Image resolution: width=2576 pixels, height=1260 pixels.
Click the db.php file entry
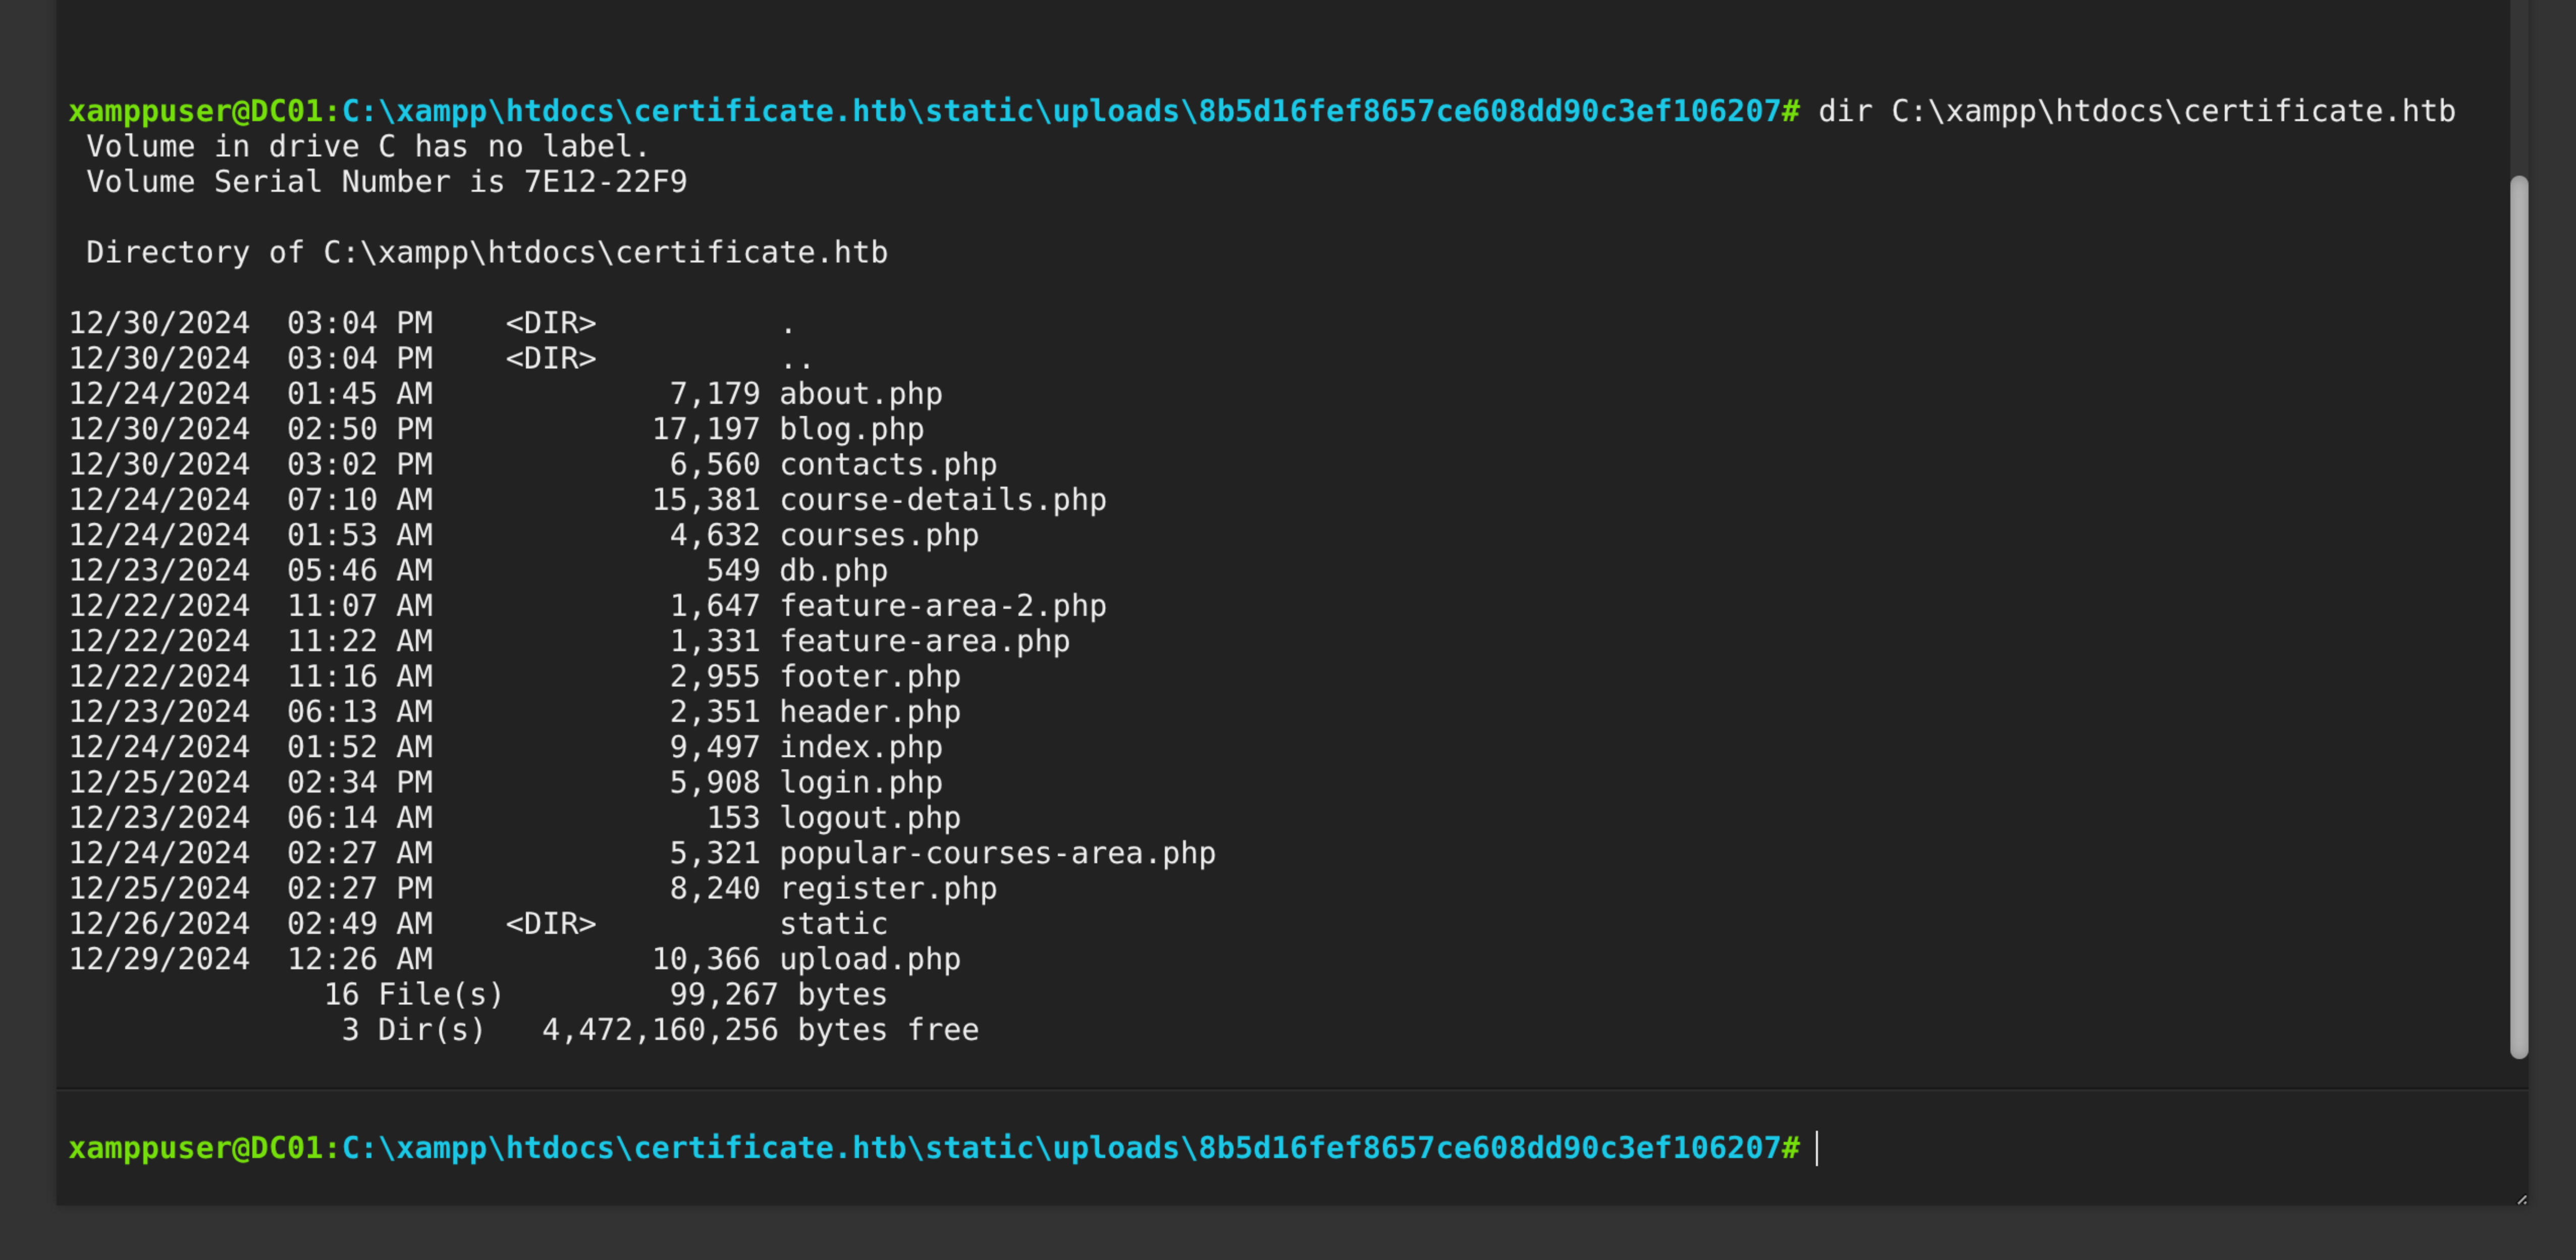[833, 570]
